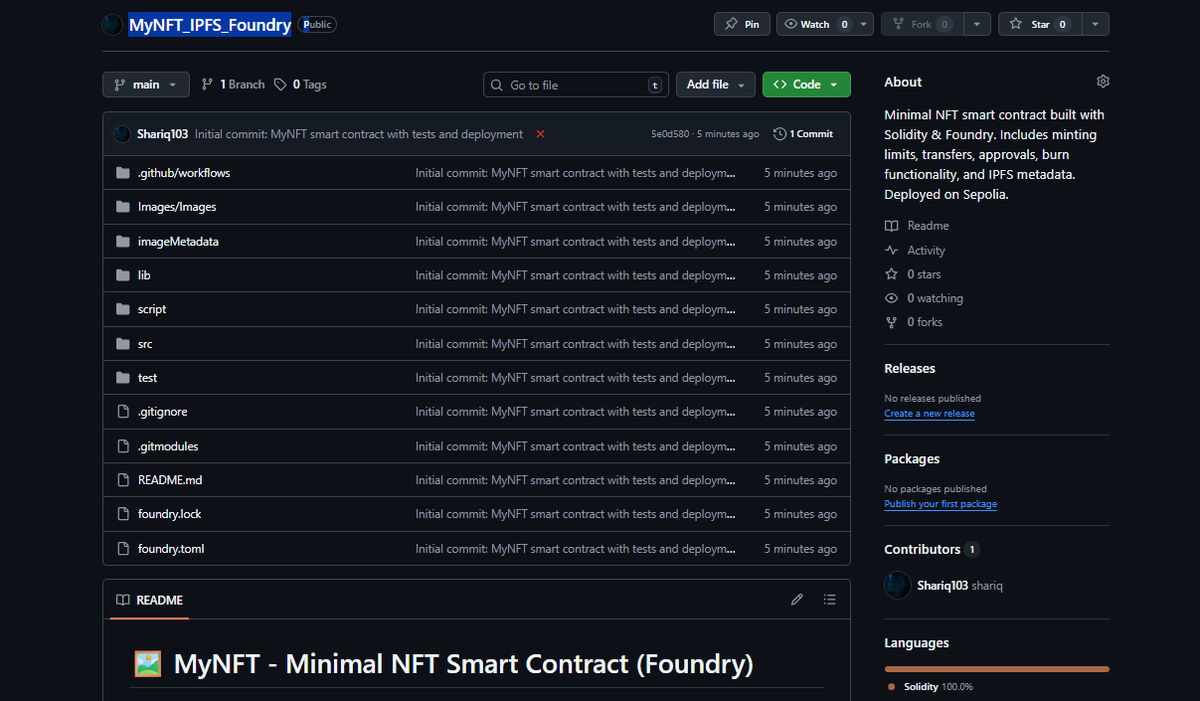Open the README outline list icon
Image resolution: width=1200 pixels, height=701 pixels.
click(x=829, y=599)
